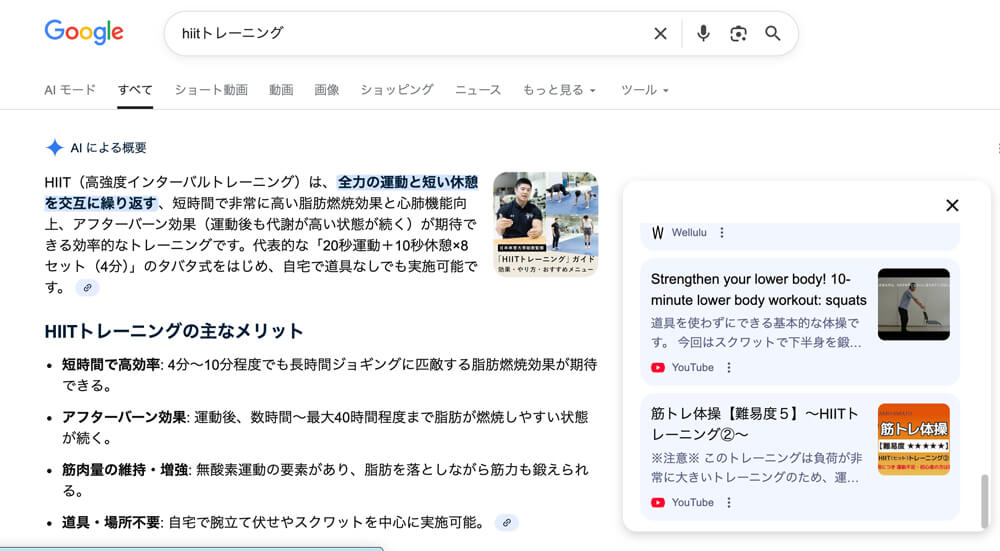This screenshot has height=551, width=1000.
Task: Start voice search with the microphone icon
Action: click(703, 33)
